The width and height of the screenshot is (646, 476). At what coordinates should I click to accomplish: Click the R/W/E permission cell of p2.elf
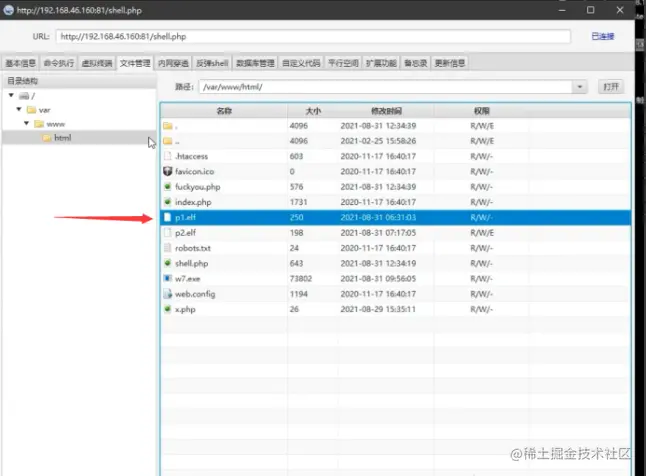482,232
